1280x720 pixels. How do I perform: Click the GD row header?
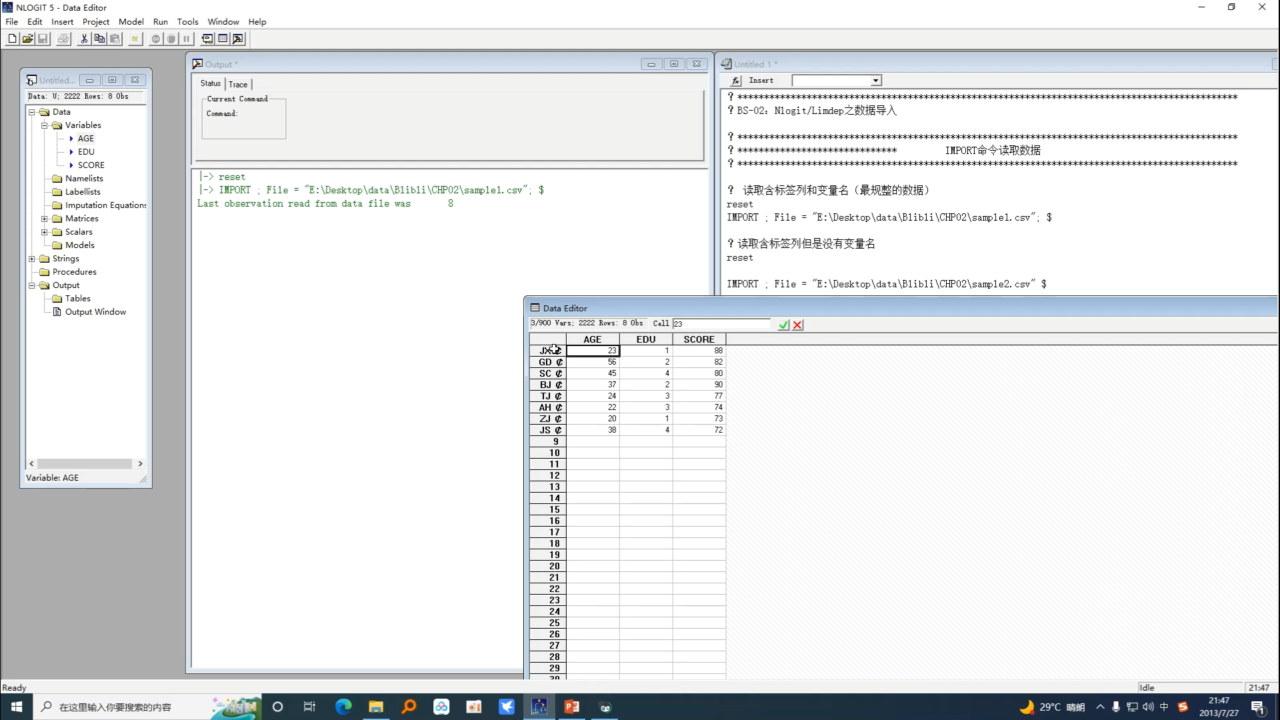[548, 362]
